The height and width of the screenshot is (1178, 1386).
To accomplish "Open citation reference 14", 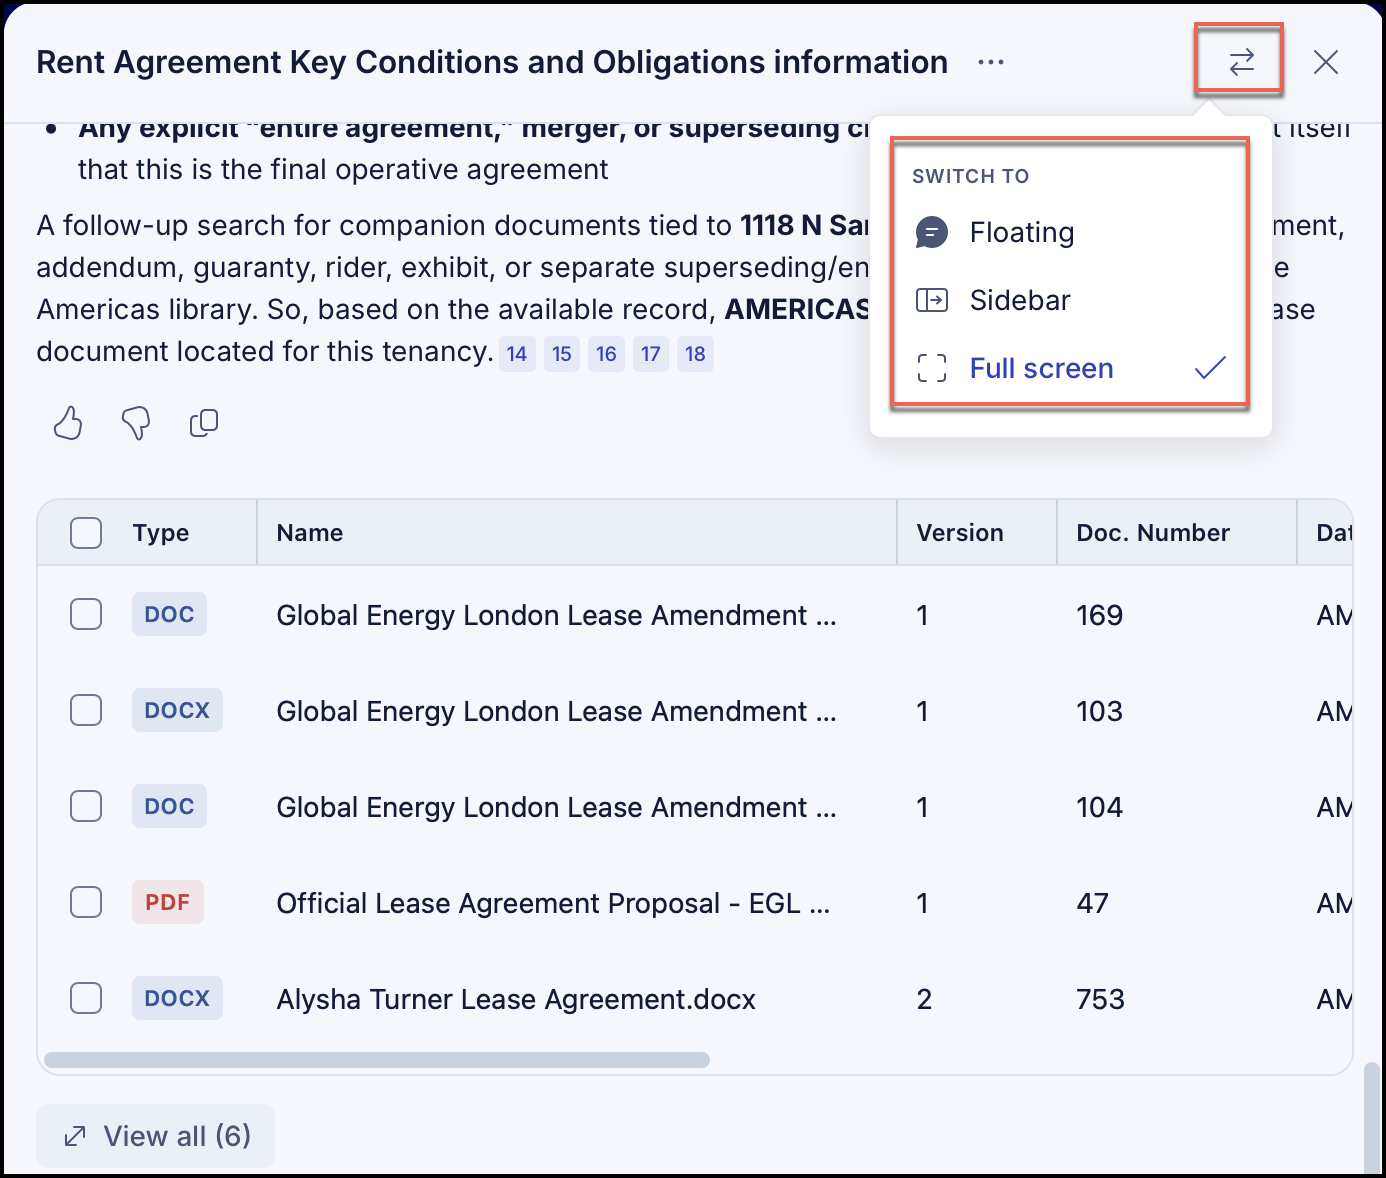I will pyautogui.click(x=517, y=354).
